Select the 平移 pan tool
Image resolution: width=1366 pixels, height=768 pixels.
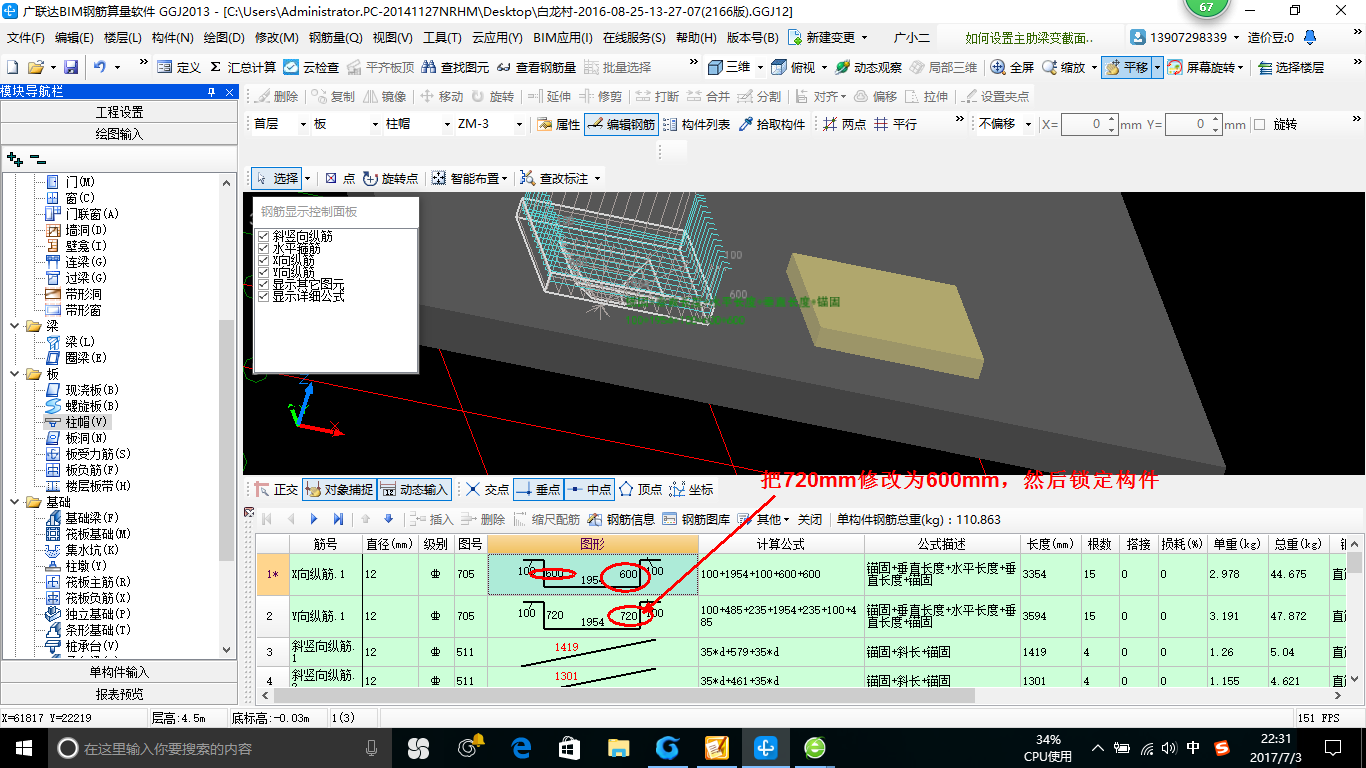(1126, 67)
